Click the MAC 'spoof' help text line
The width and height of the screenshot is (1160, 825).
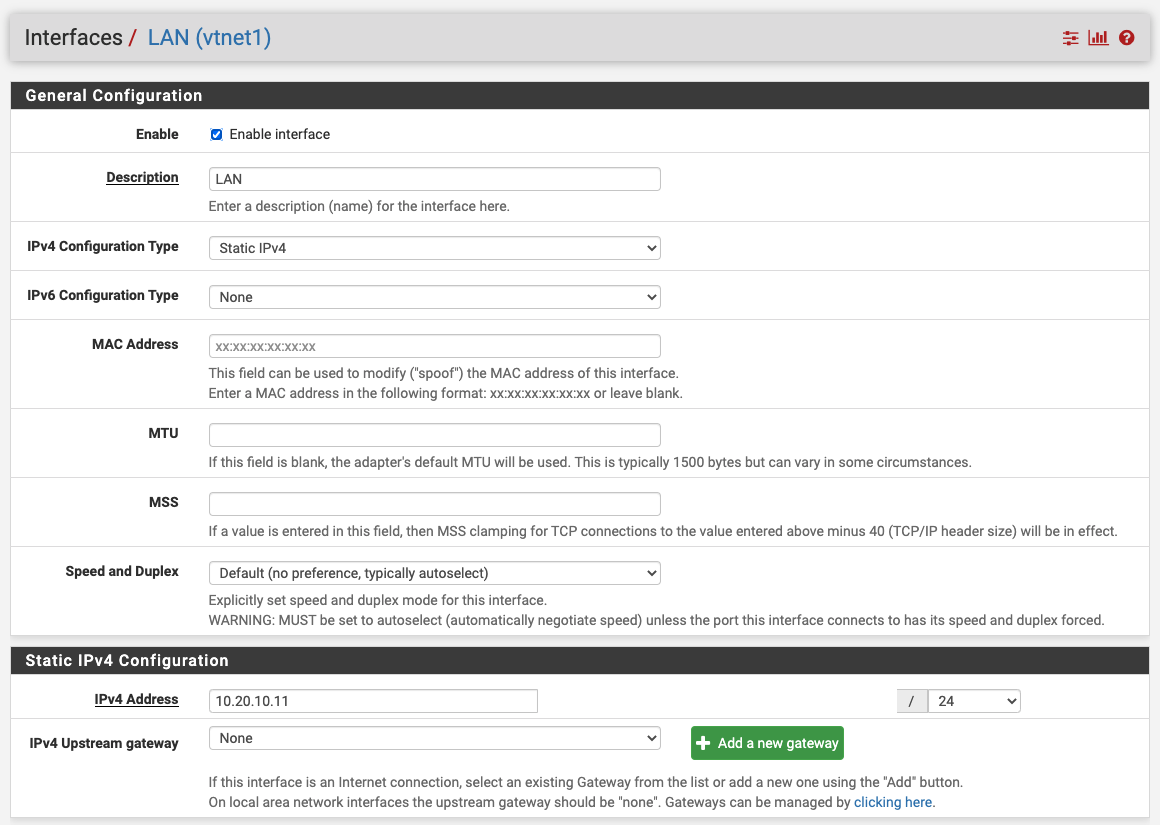tap(443, 374)
